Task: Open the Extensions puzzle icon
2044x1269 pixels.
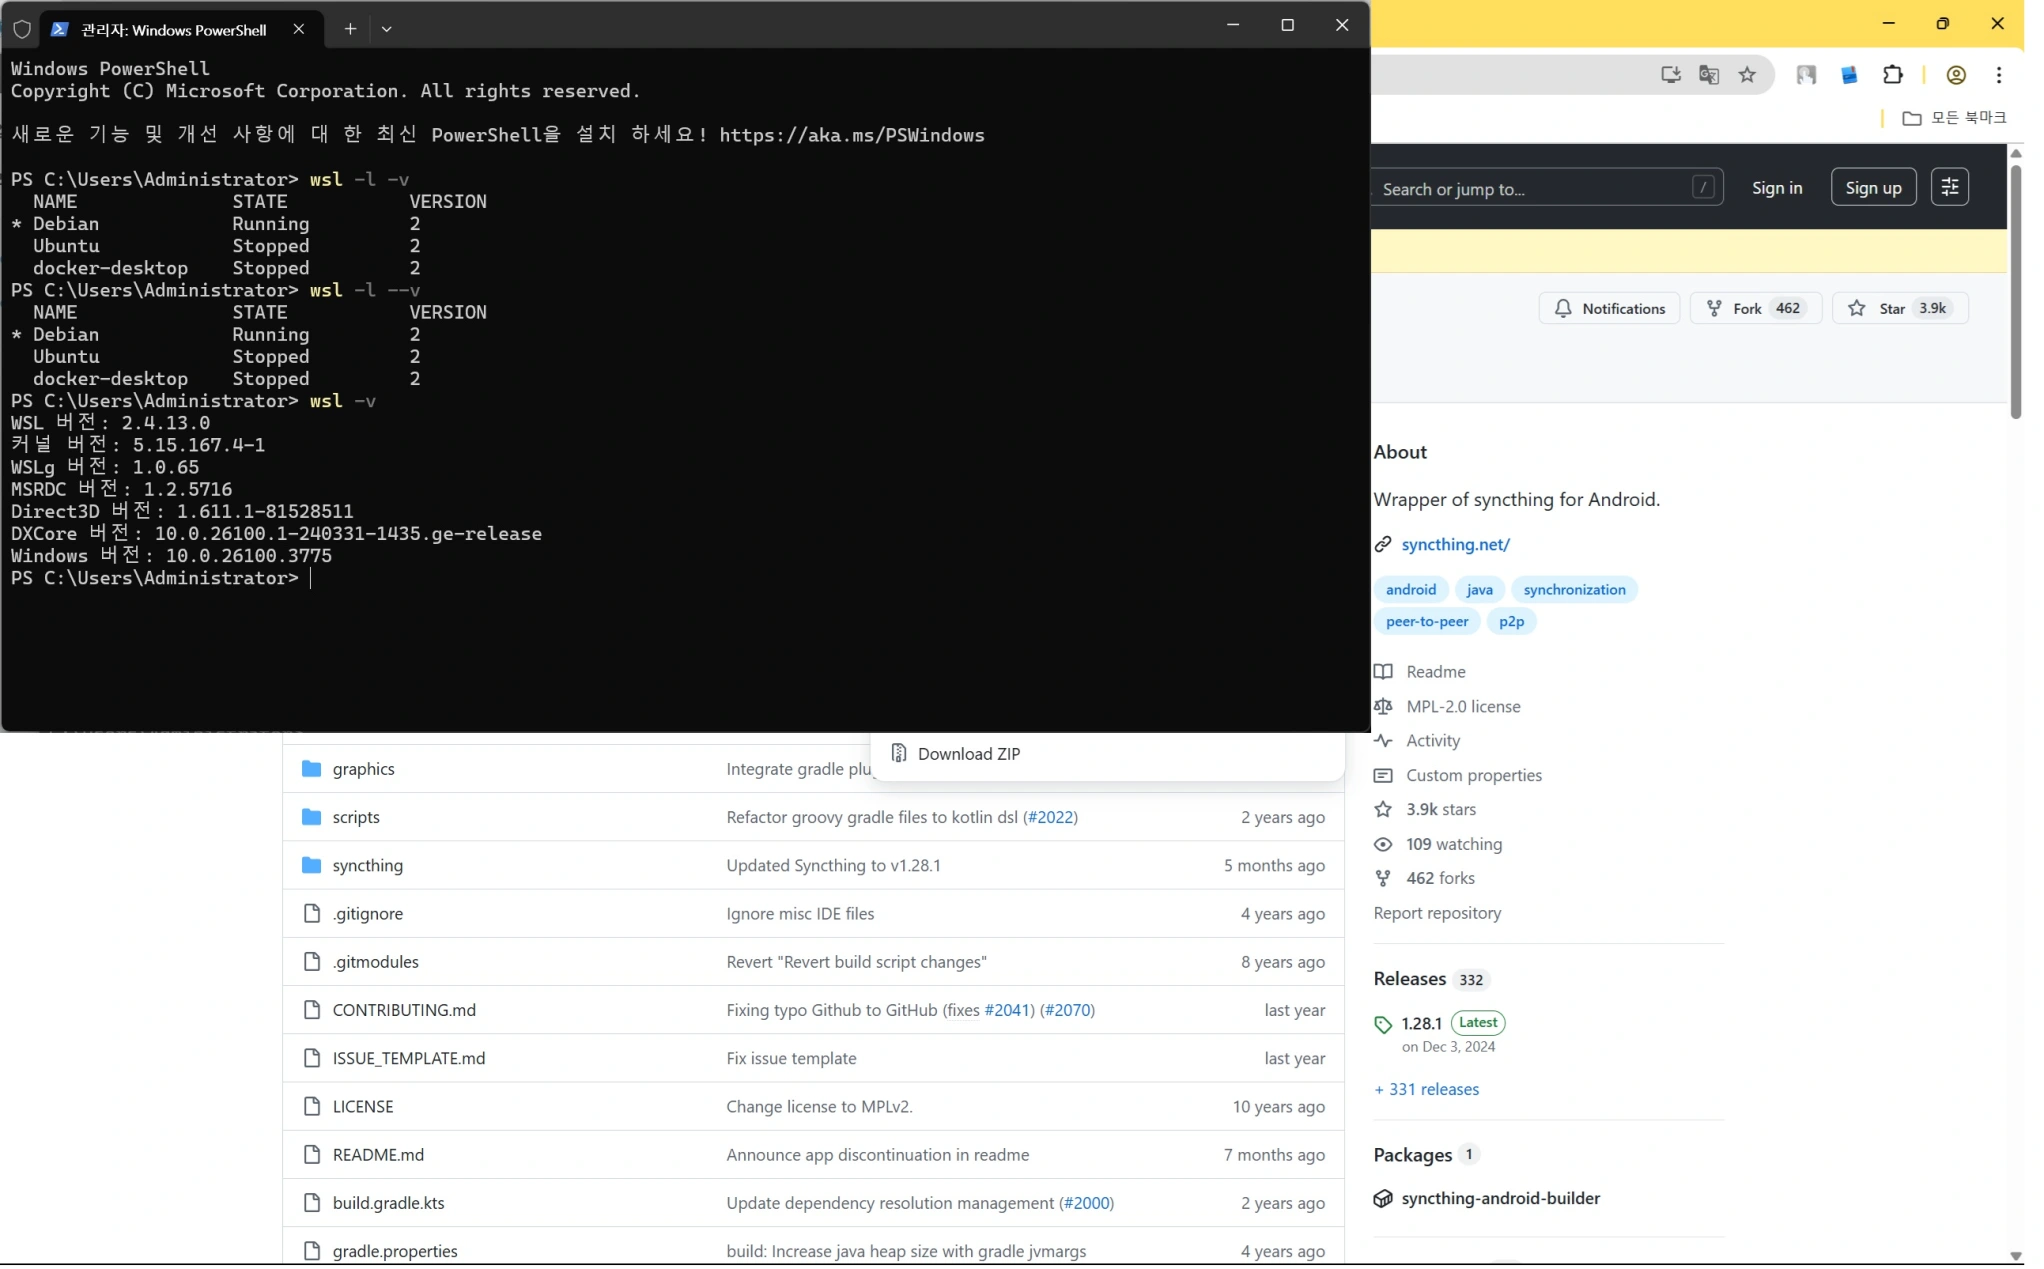Action: tap(1894, 75)
